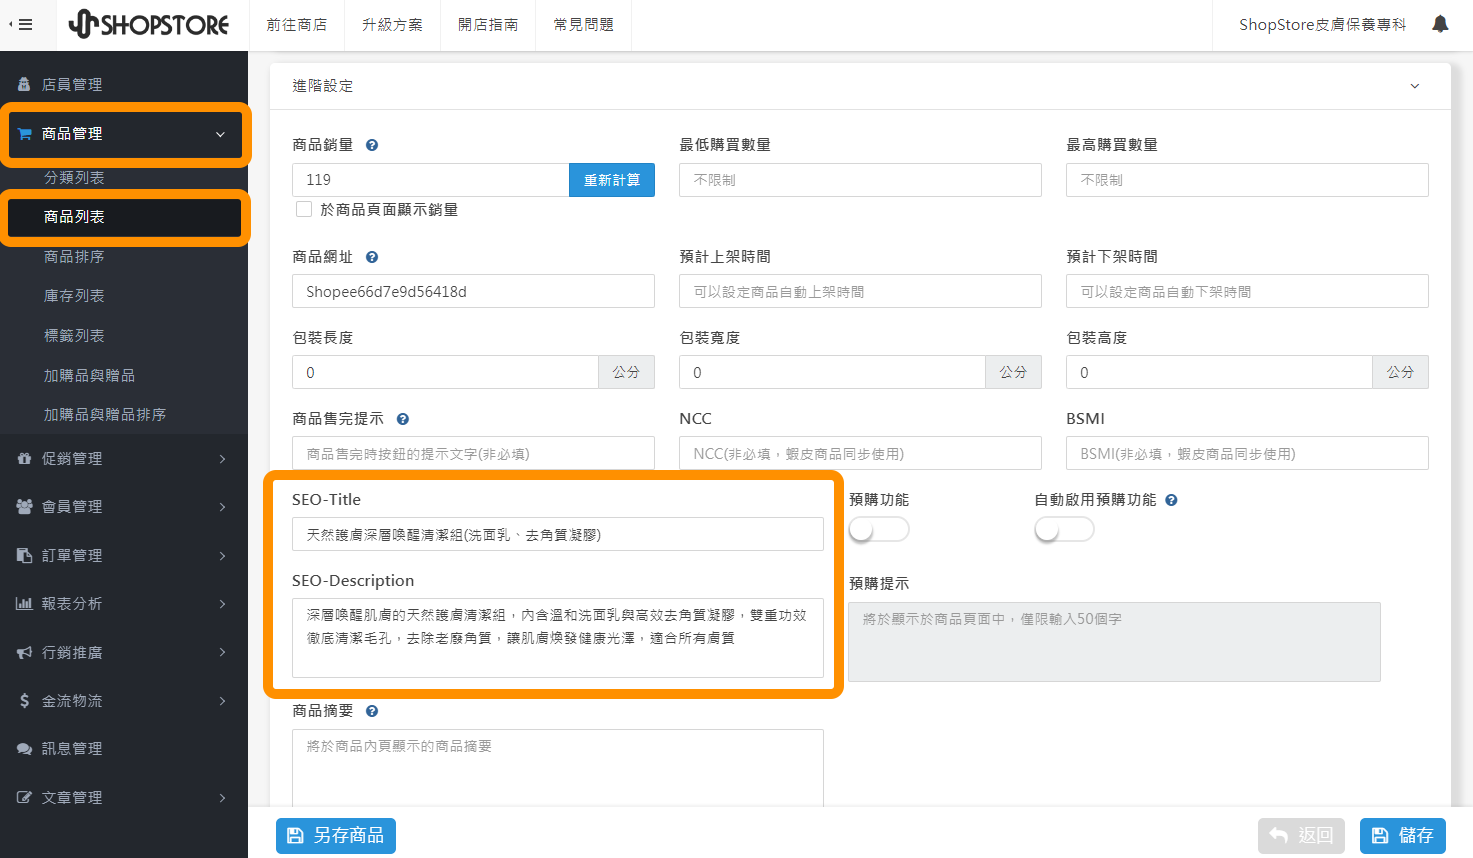Focus the 最低購買數量 field
The image size is (1473, 858).
click(860, 180)
